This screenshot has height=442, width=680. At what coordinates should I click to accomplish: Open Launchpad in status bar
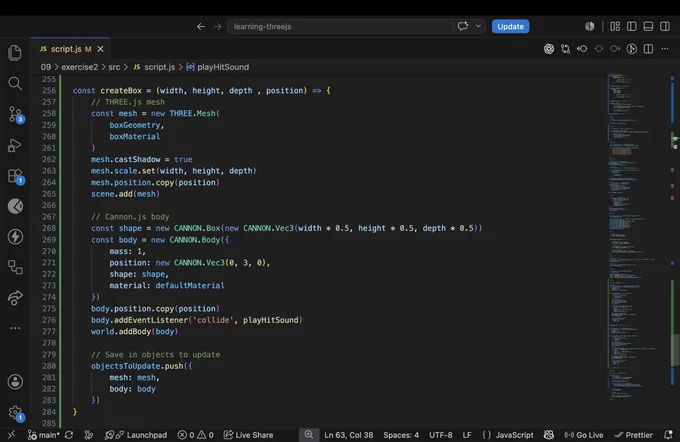(x=136, y=435)
